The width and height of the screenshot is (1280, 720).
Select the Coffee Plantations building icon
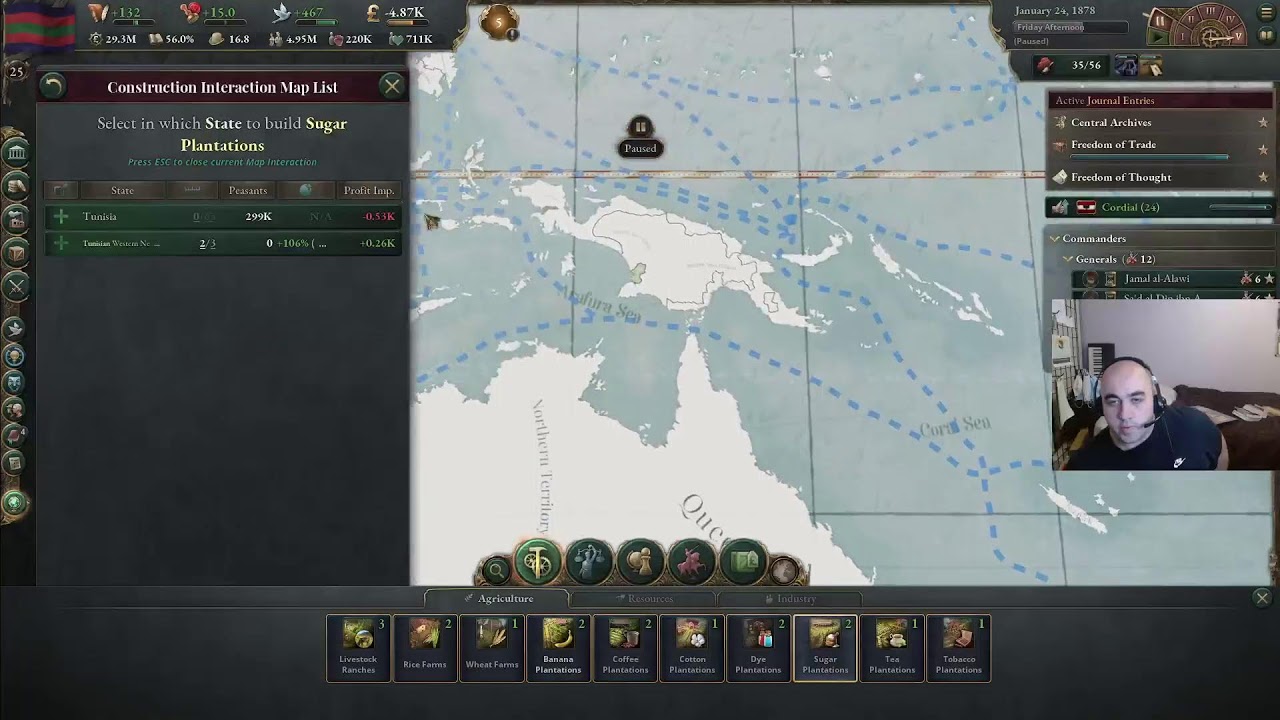pos(625,648)
